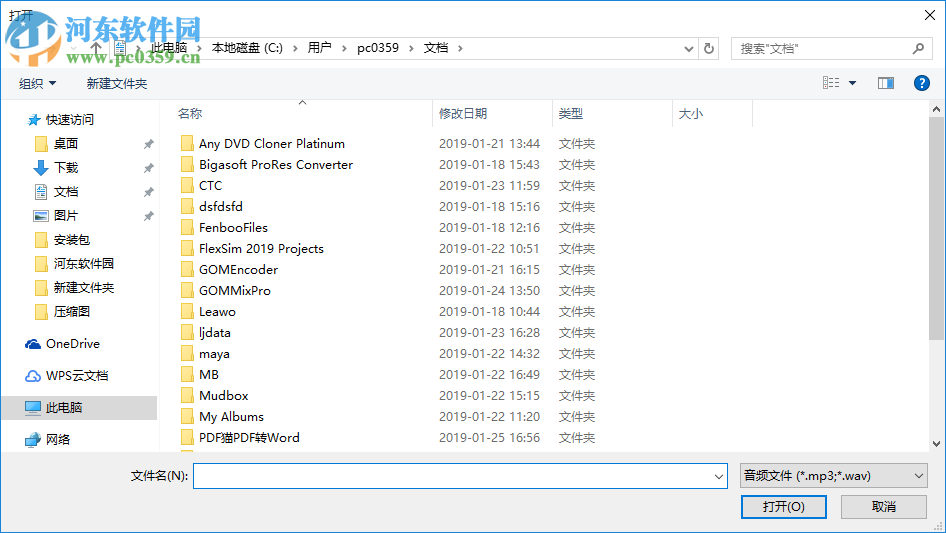Sort by the 大小 column header
Image resolution: width=946 pixels, height=533 pixels.
tap(690, 113)
